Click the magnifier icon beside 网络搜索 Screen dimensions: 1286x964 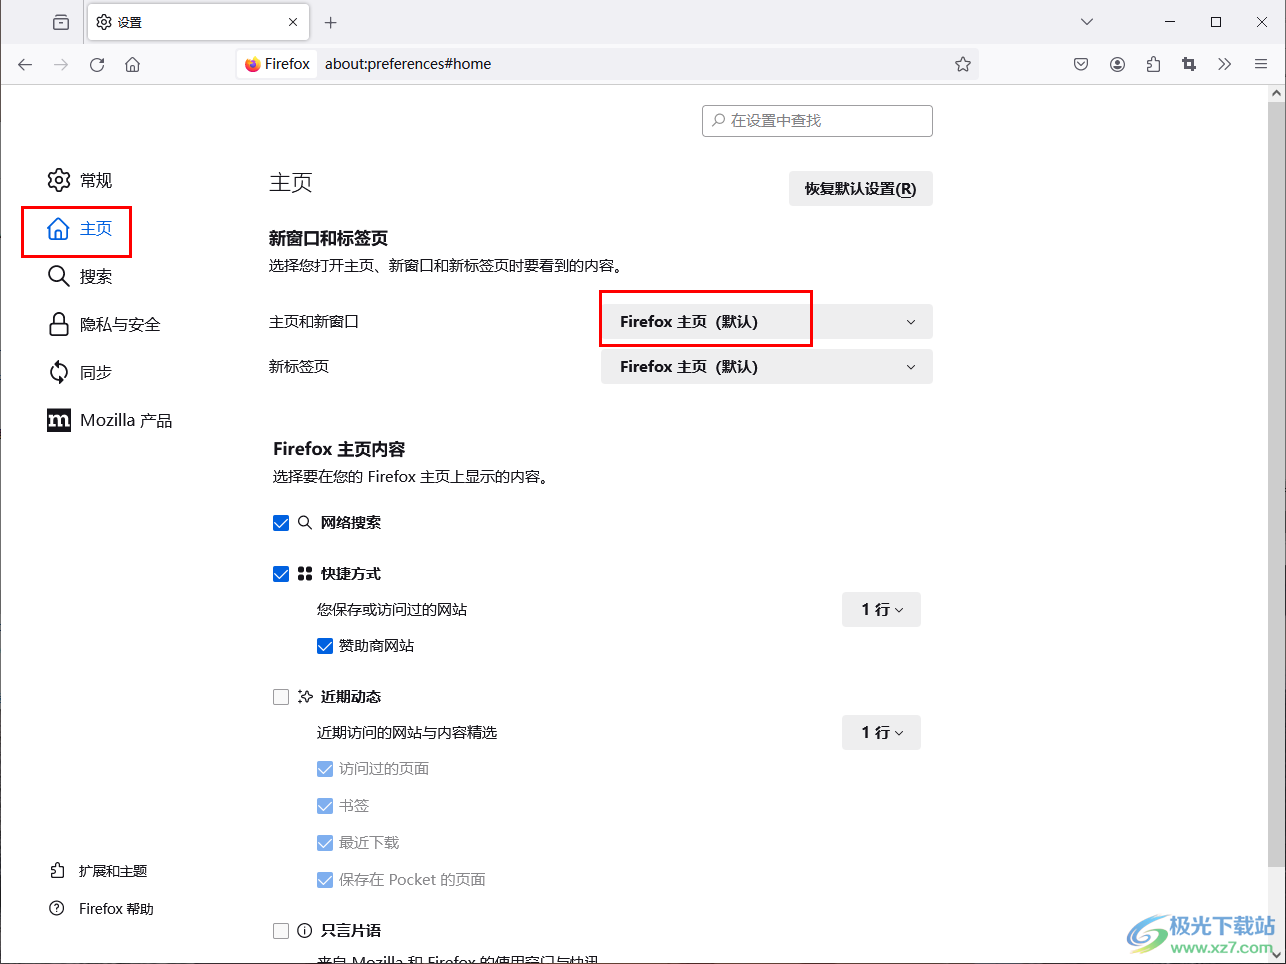click(305, 523)
